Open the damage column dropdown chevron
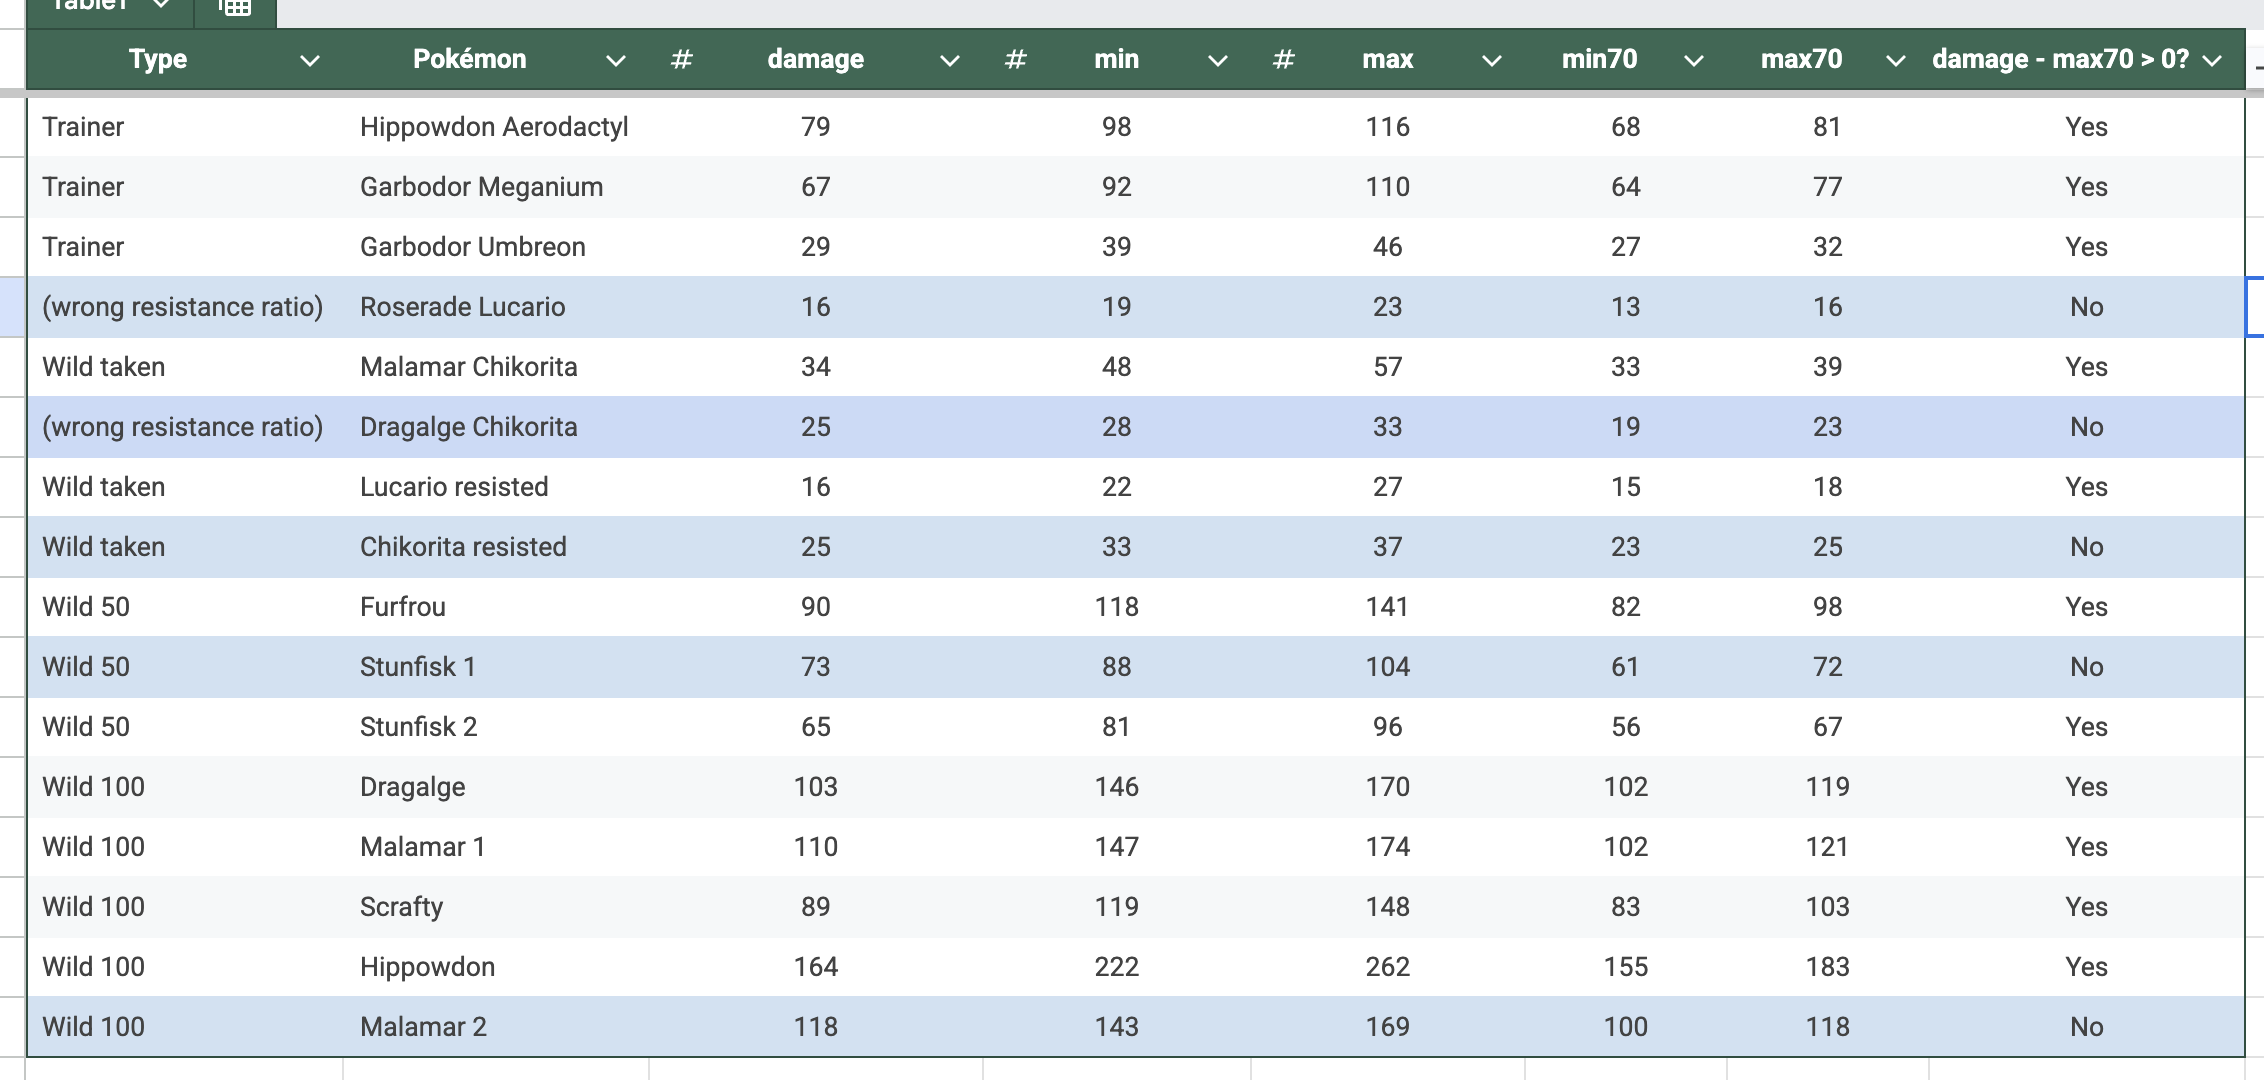 (x=950, y=61)
